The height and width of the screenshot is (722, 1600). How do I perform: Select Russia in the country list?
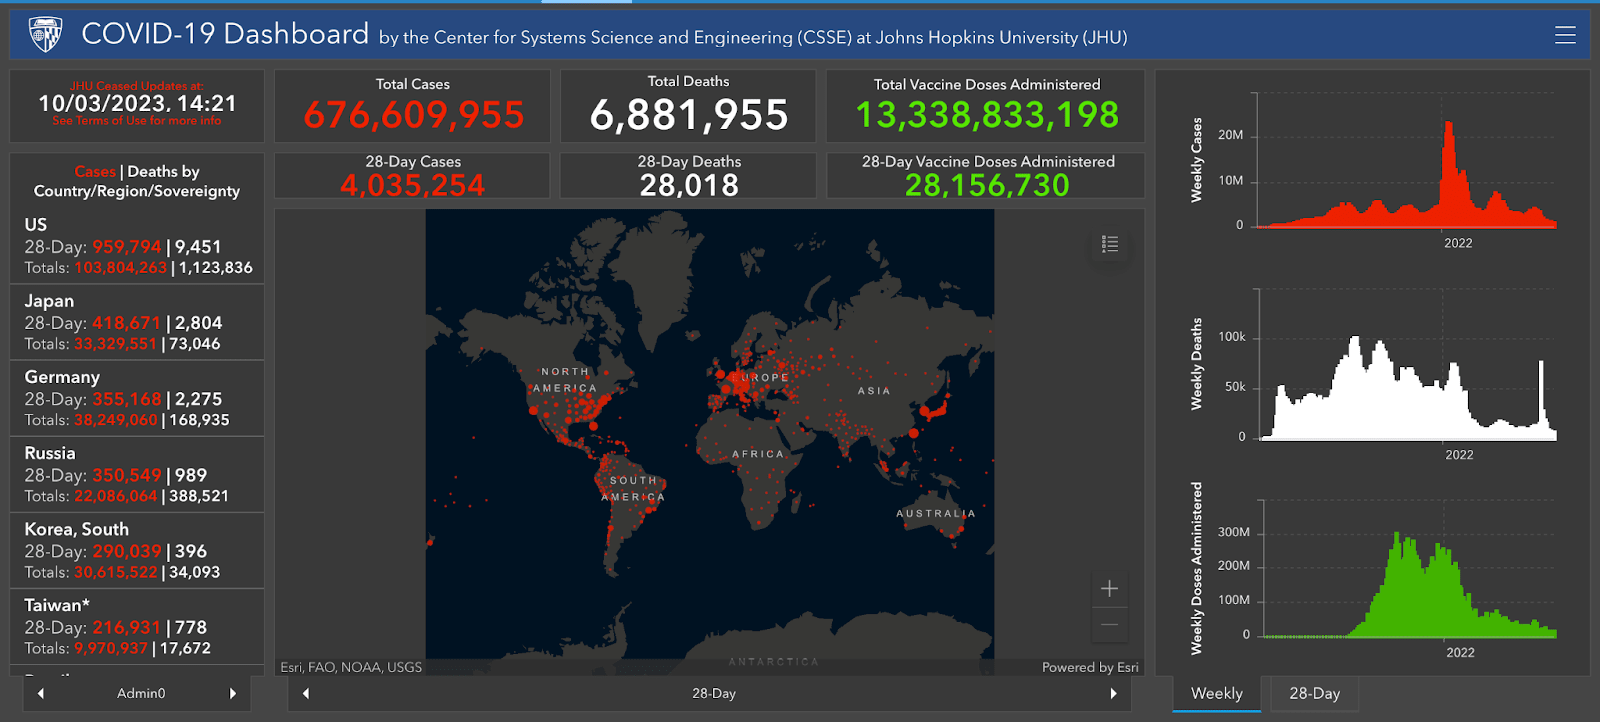click(137, 474)
